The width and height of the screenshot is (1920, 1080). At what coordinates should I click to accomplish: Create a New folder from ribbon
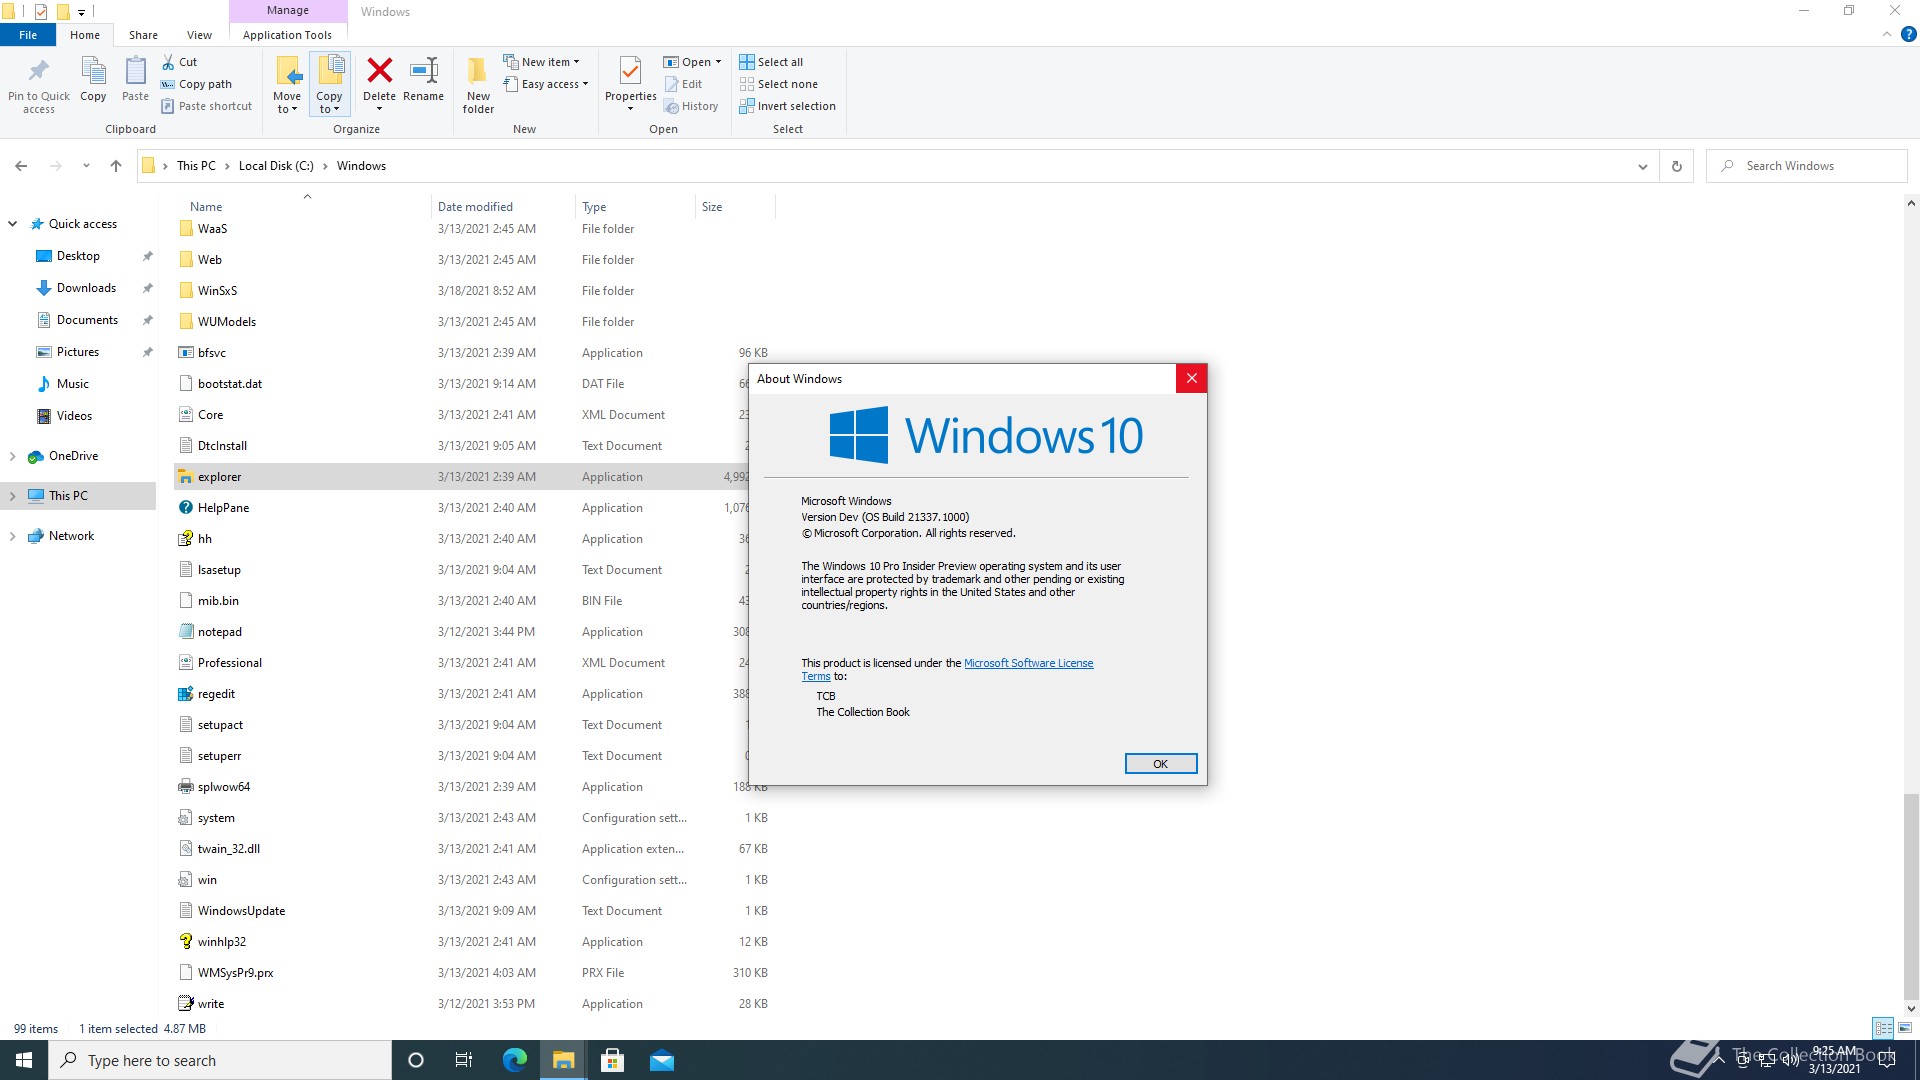(478, 85)
